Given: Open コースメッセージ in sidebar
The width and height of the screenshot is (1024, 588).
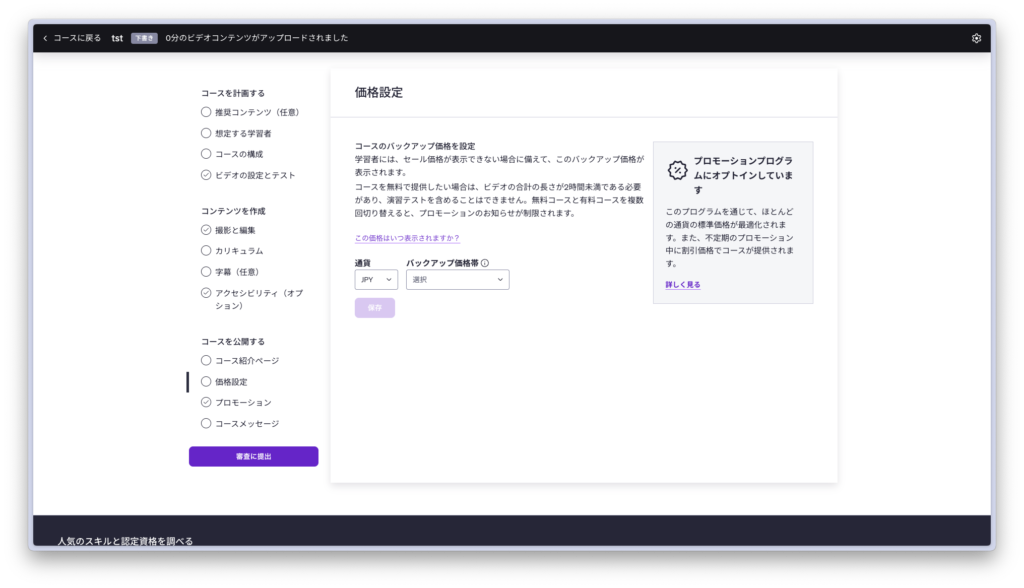Looking at the screenshot, I should coord(246,423).
